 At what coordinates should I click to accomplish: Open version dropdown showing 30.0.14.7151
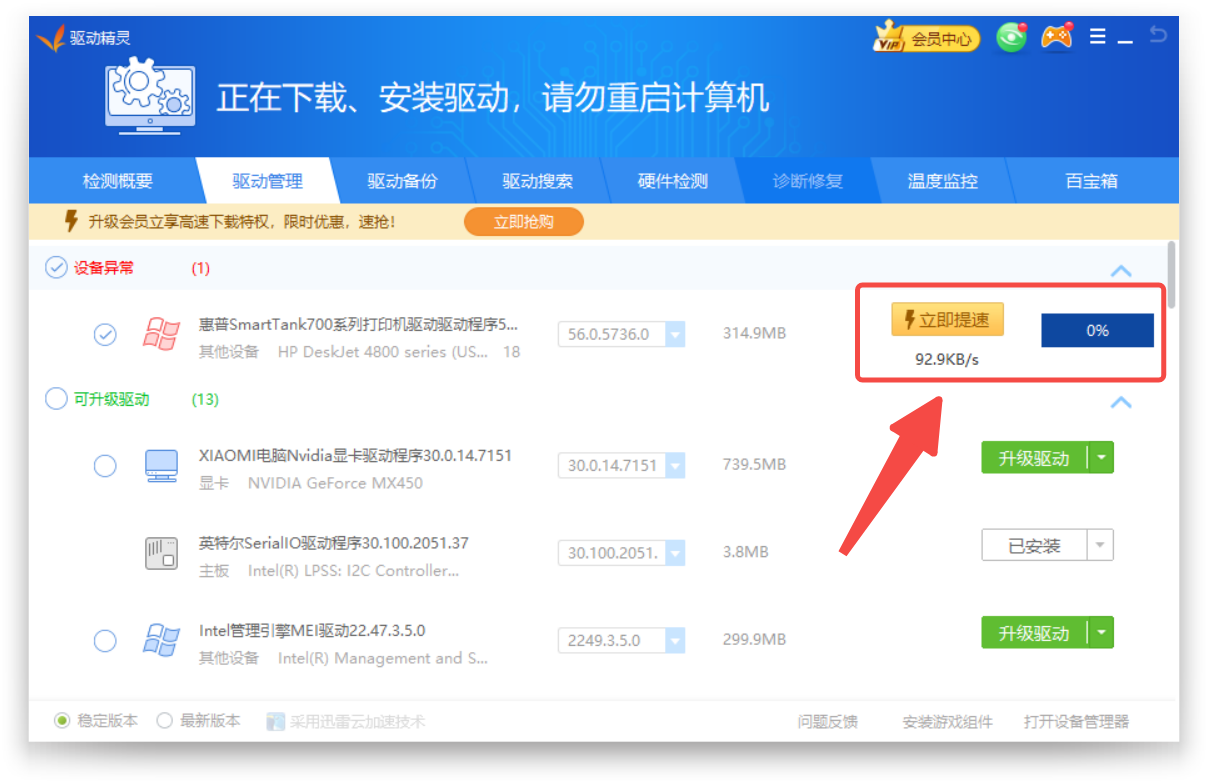point(674,465)
